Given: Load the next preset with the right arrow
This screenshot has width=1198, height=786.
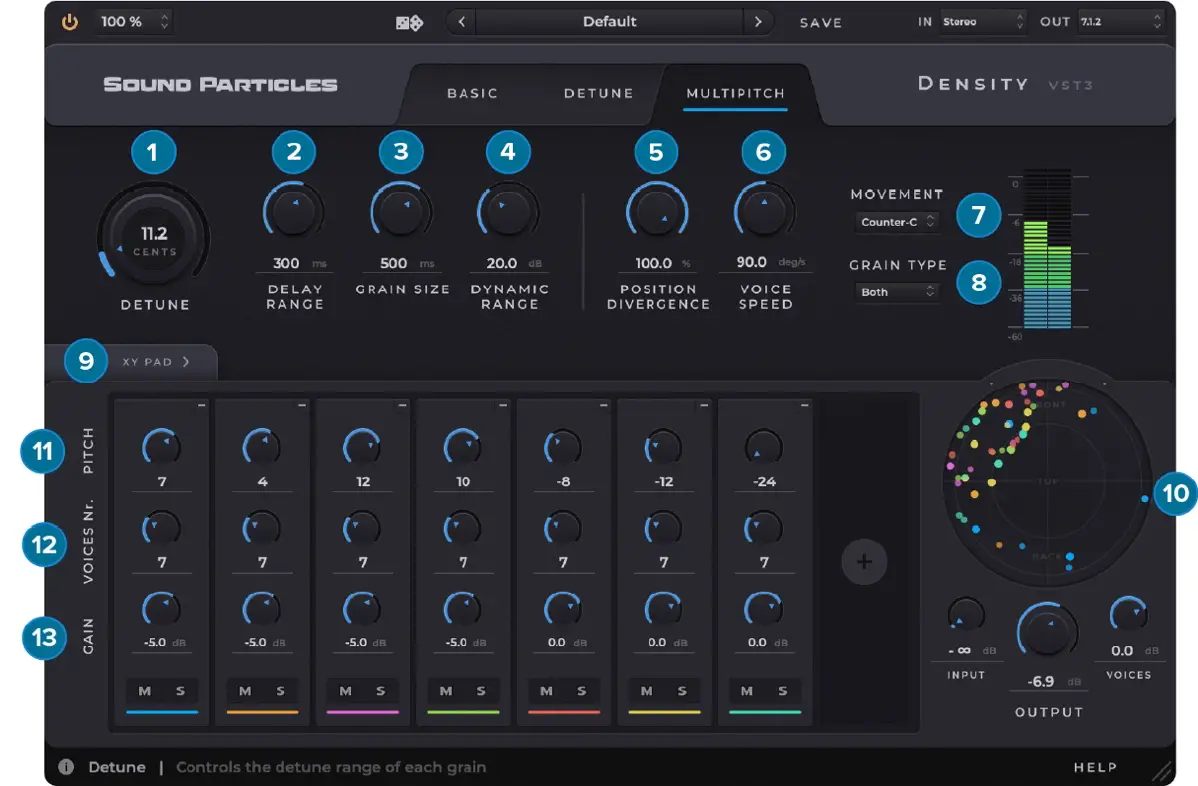Looking at the screenshot, I should pos(758,21).
